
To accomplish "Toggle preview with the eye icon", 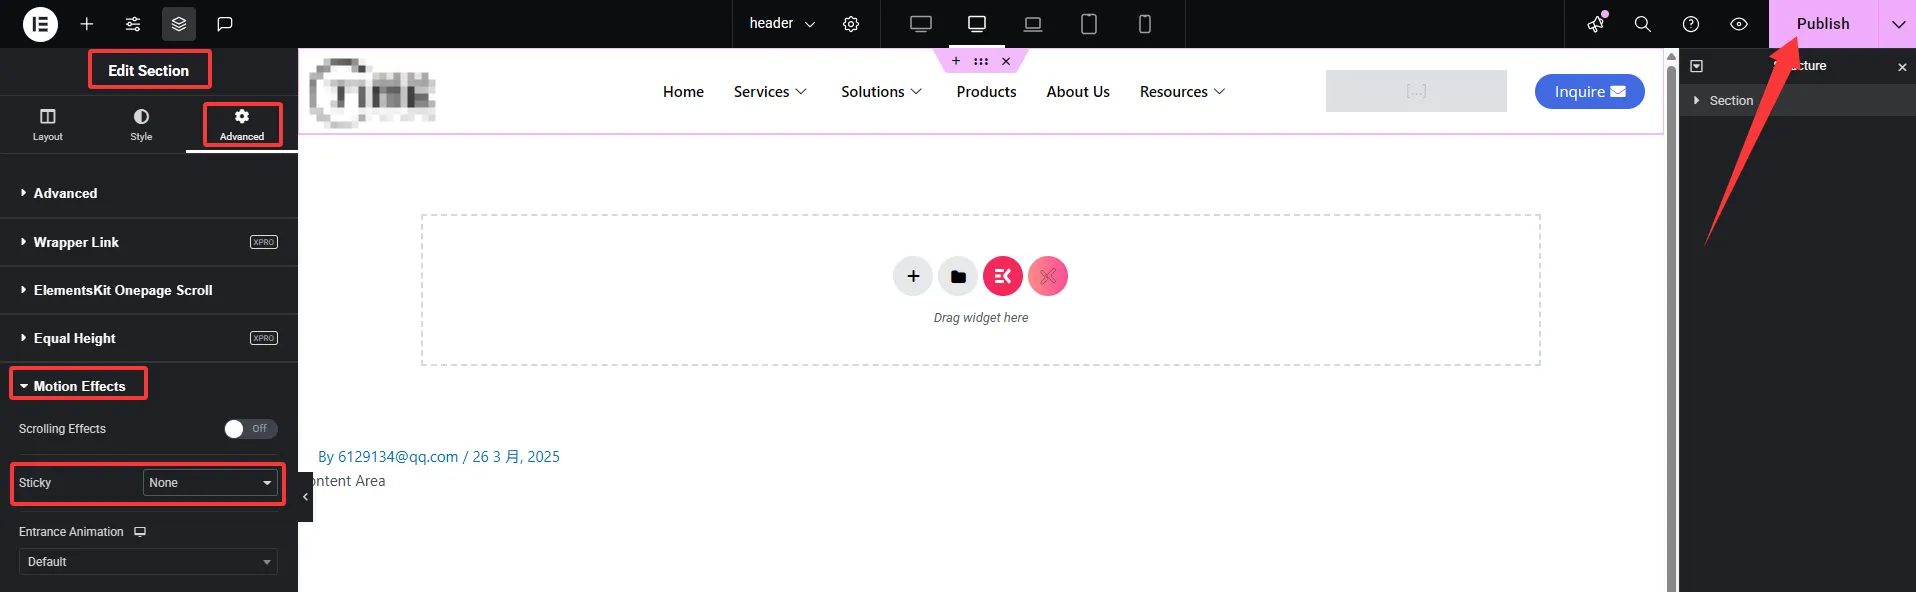I will tap(1739, 24).
